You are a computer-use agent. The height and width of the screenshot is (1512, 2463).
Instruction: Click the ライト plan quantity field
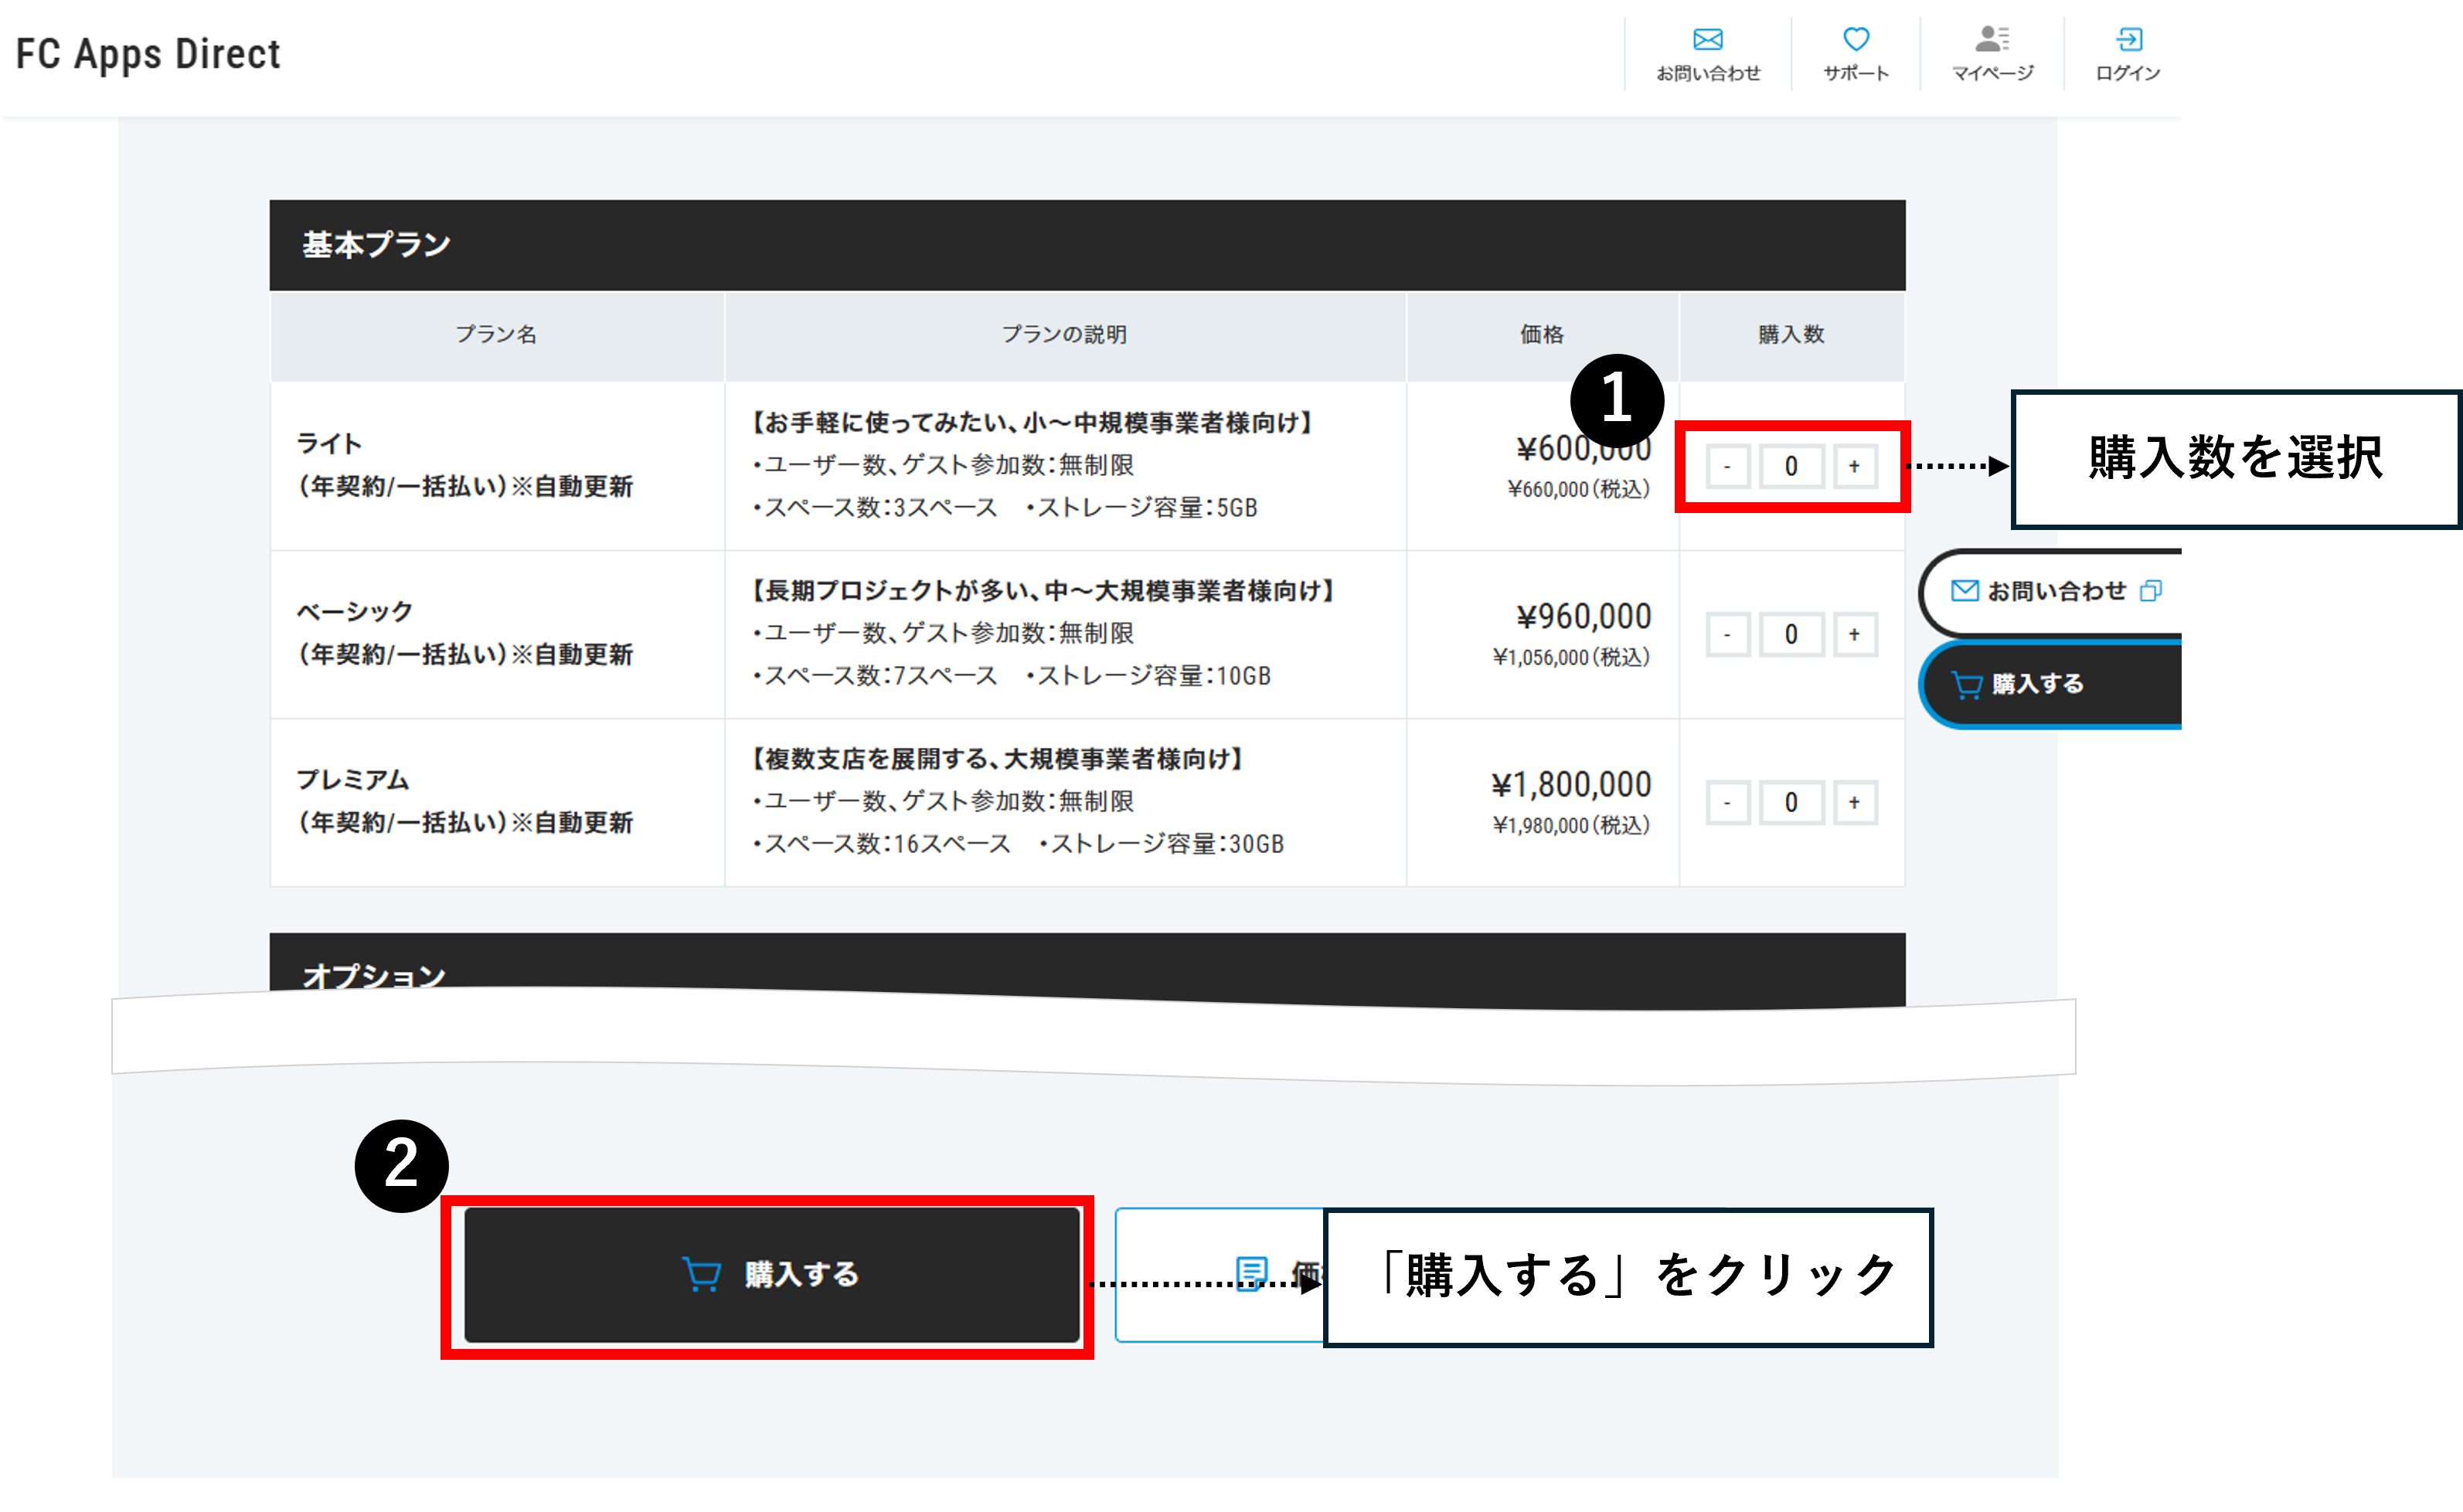1791,466
